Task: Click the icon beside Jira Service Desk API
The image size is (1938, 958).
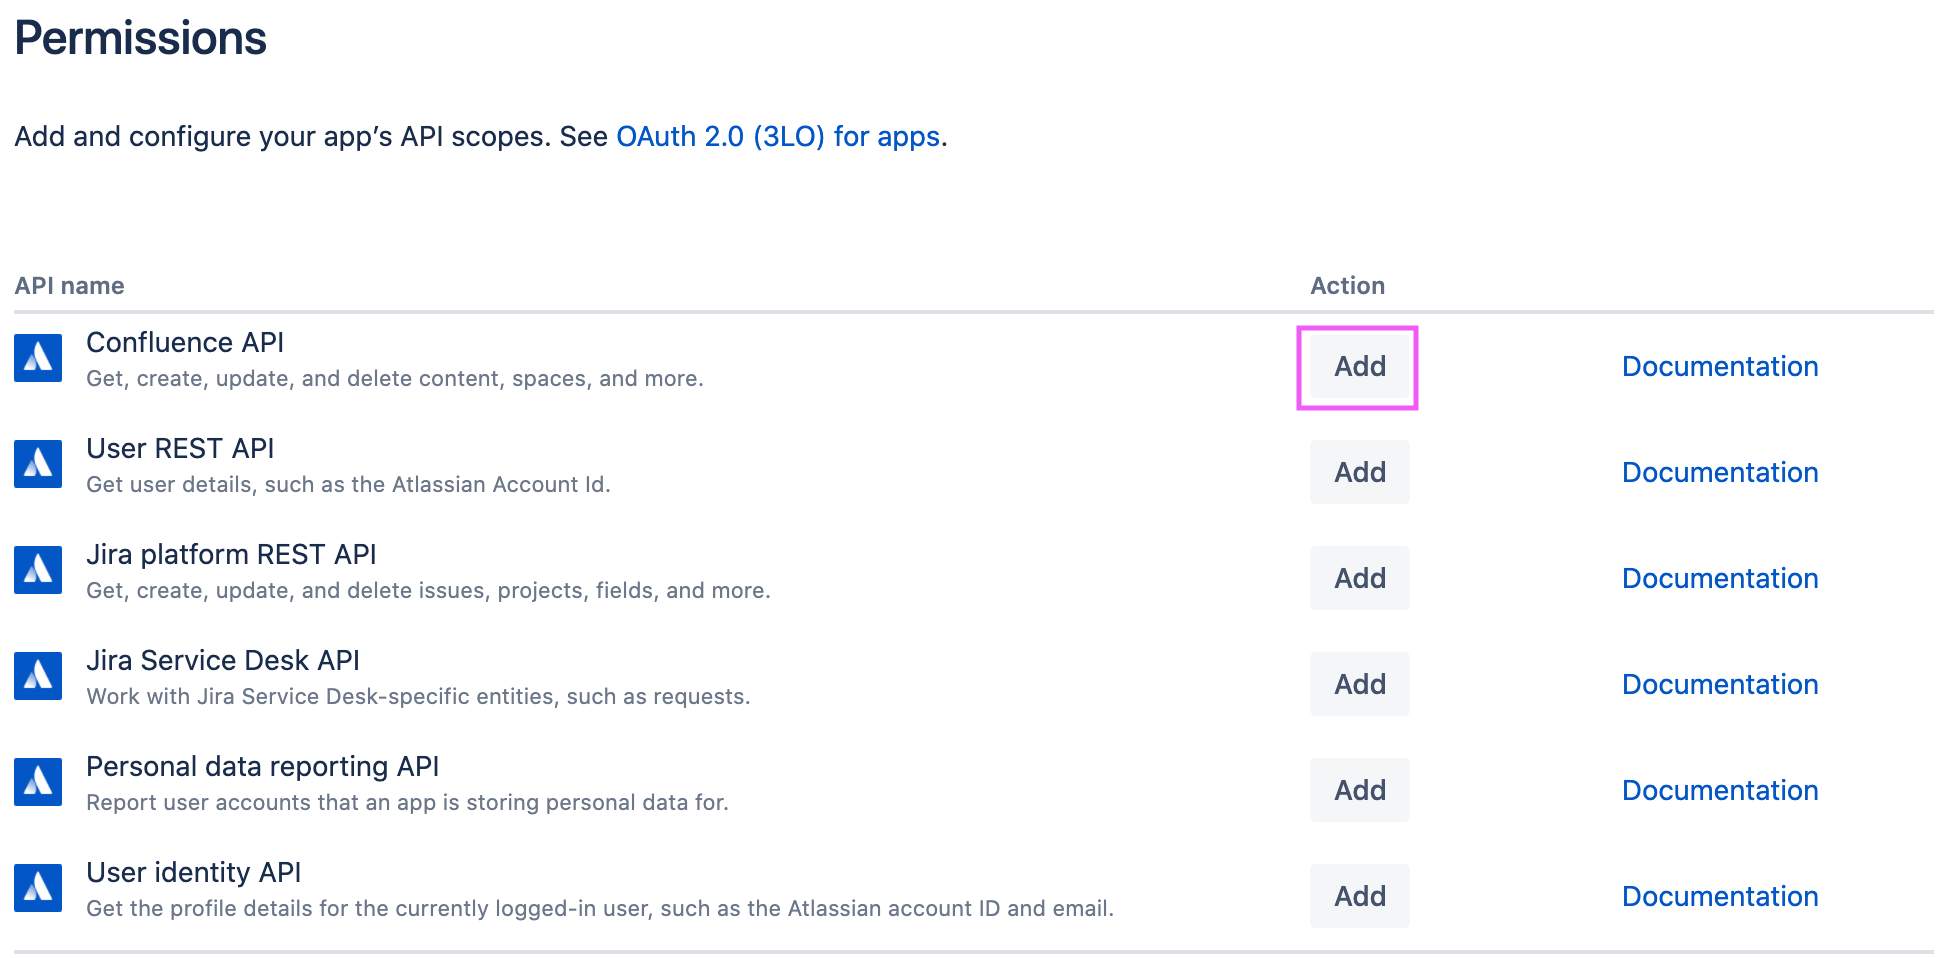Action: coord(38,676)
